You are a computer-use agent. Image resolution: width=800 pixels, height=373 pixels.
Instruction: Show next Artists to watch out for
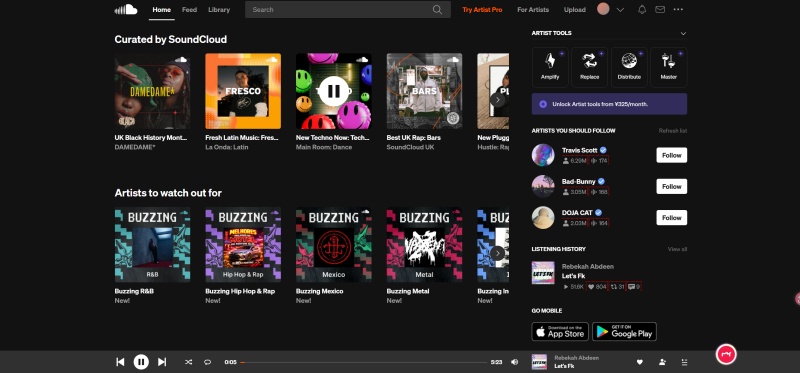[497, 253]
